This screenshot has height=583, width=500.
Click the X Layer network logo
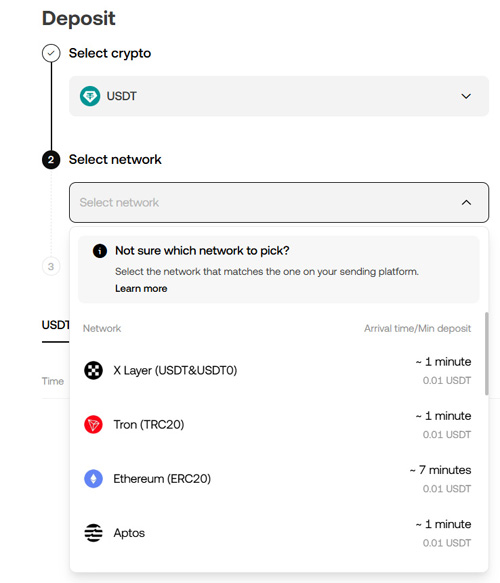[93, 370]
